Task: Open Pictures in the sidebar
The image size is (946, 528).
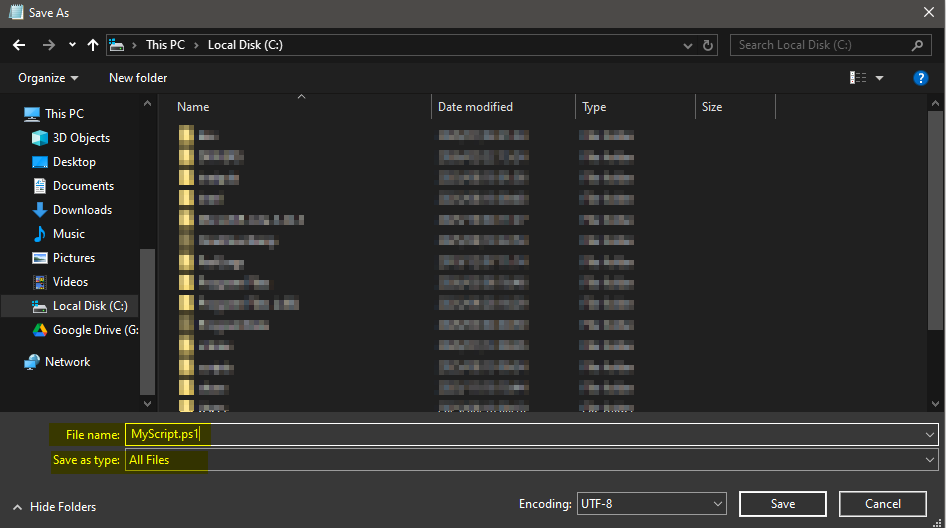Action: click(74, 258)
